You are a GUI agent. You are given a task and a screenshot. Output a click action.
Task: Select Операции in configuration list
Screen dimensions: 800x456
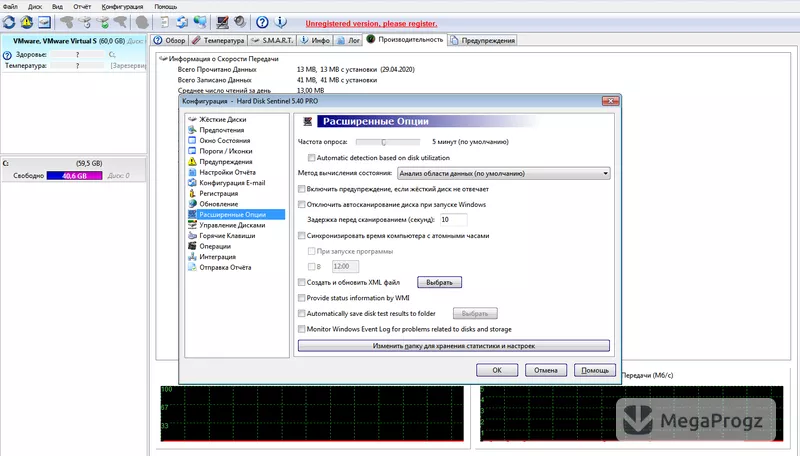(x=215, y=246)
